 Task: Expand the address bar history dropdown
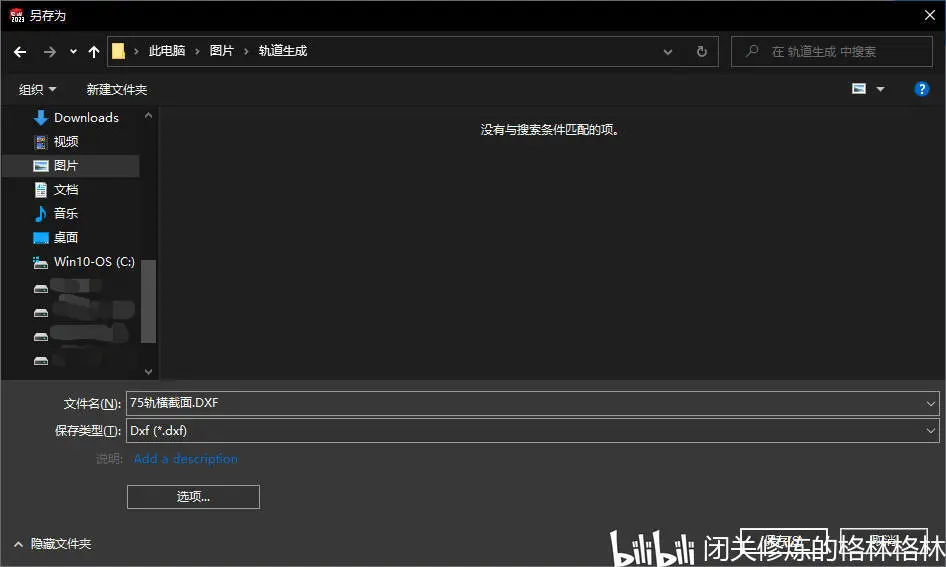coord(668,52)
